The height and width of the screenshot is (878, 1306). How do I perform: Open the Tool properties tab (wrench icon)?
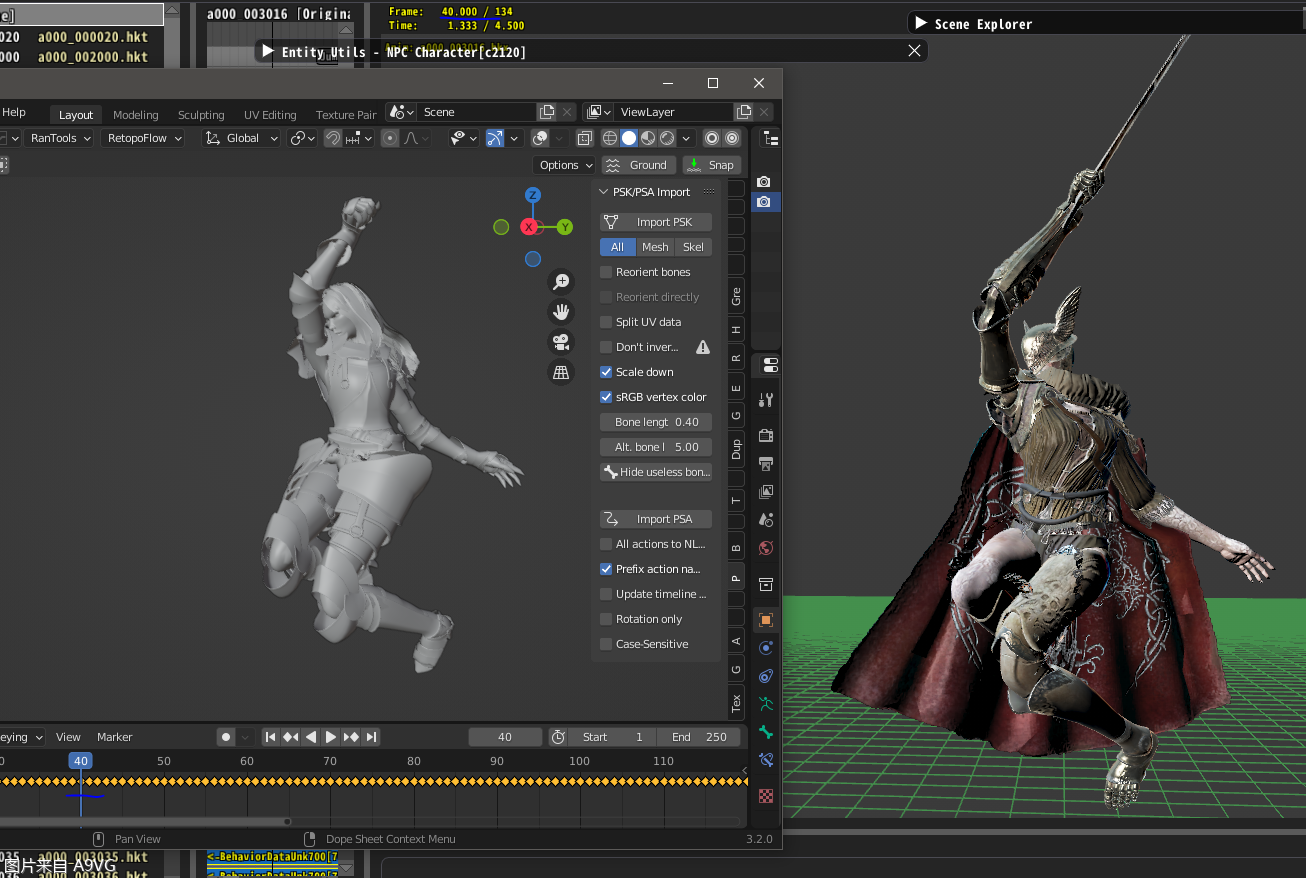click(x=766, y=400)
